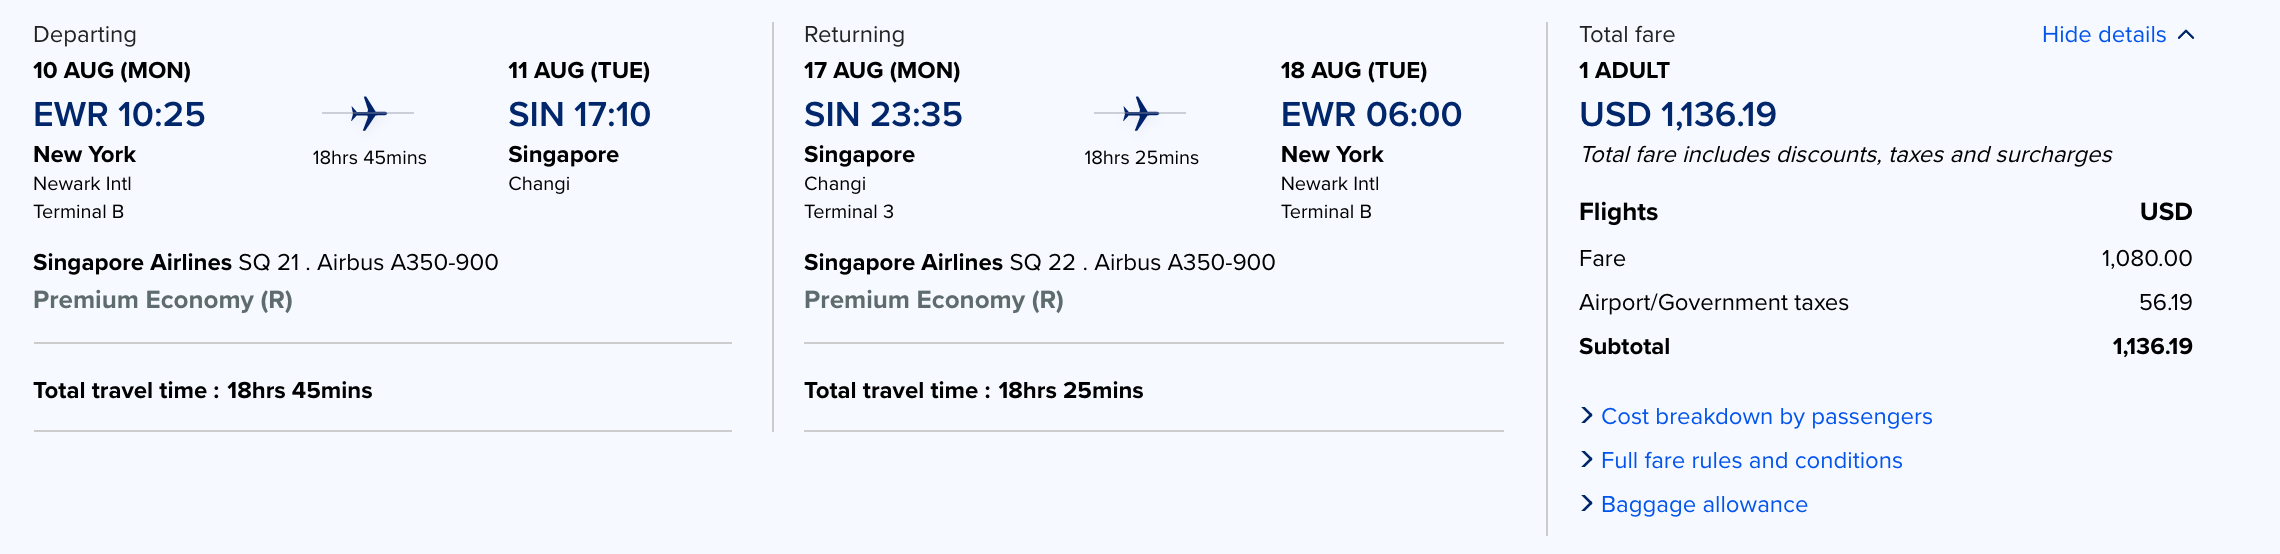2280x554 pixels.
Task: Expand Cost breakdown by passengers
Action: 1766,417
